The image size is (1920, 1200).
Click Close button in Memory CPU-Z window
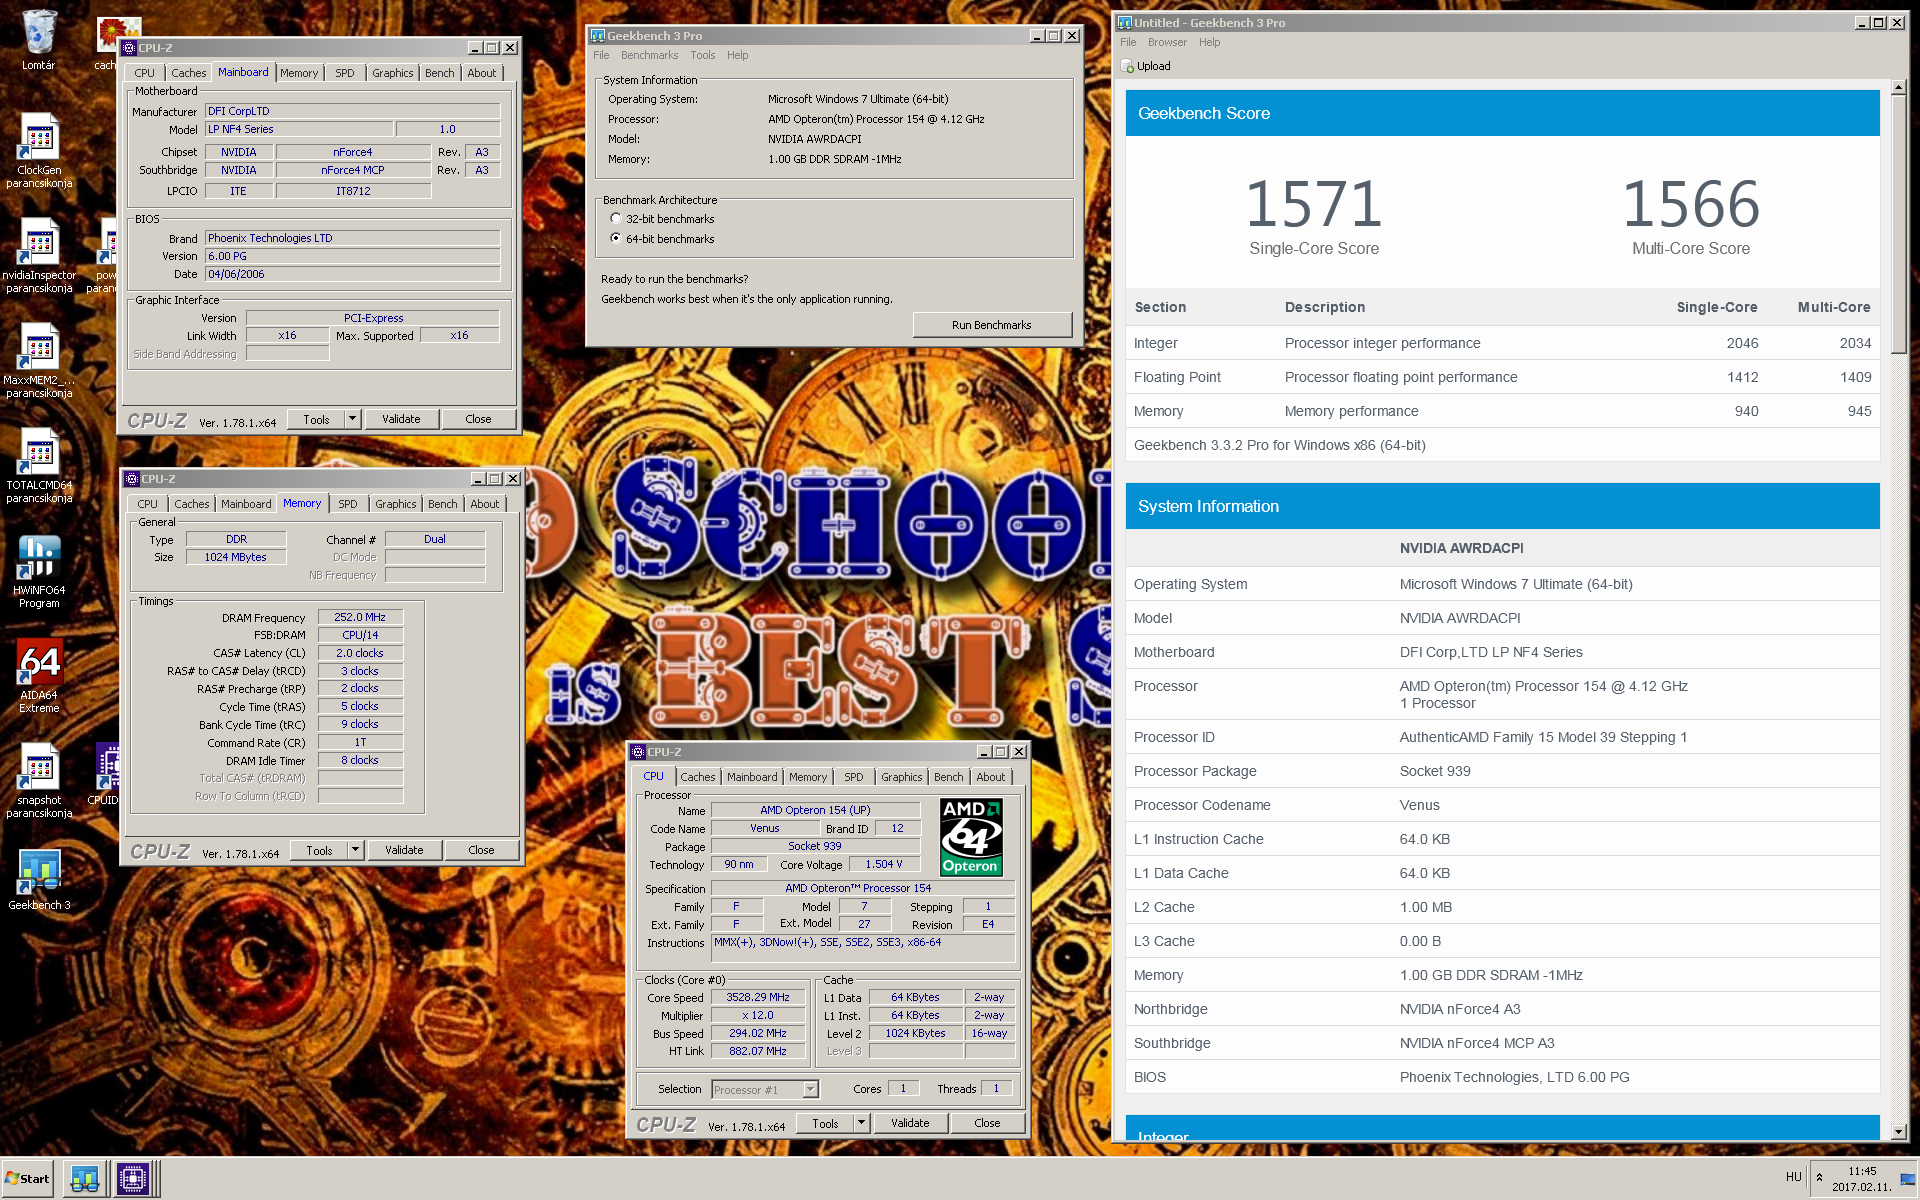(481, 850)
